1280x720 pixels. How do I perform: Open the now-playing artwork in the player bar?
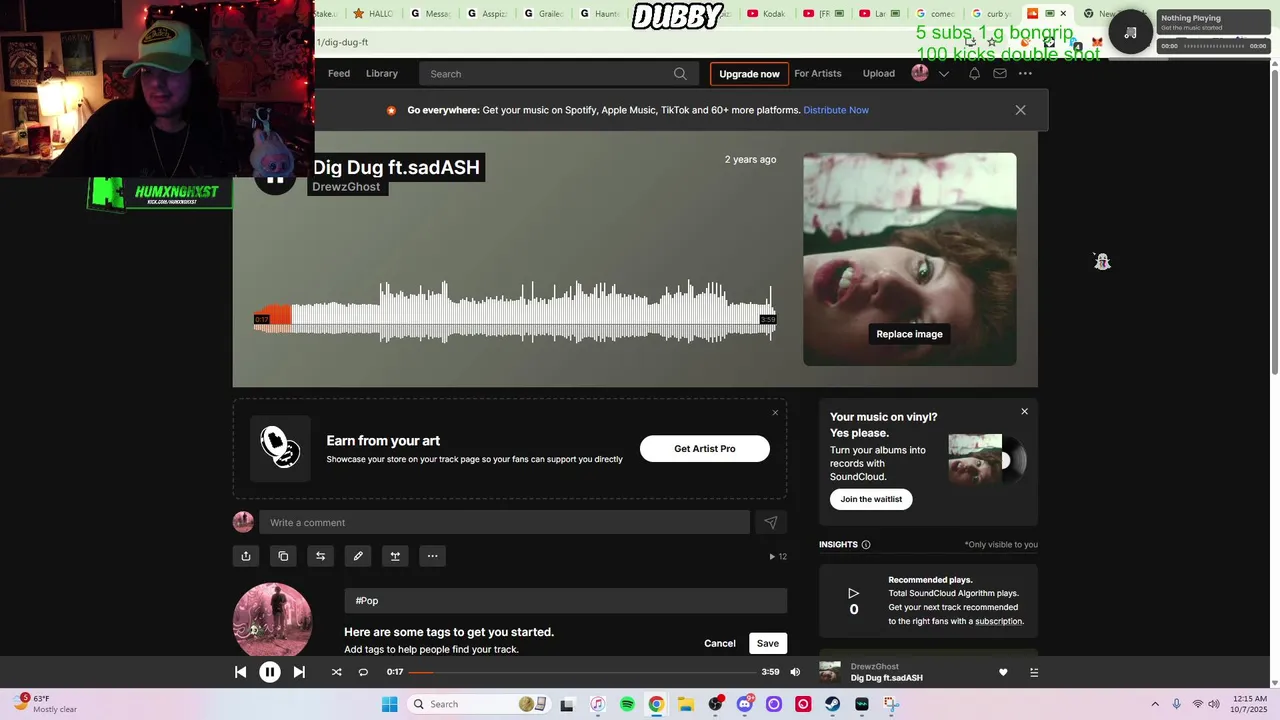coord(830,672)
